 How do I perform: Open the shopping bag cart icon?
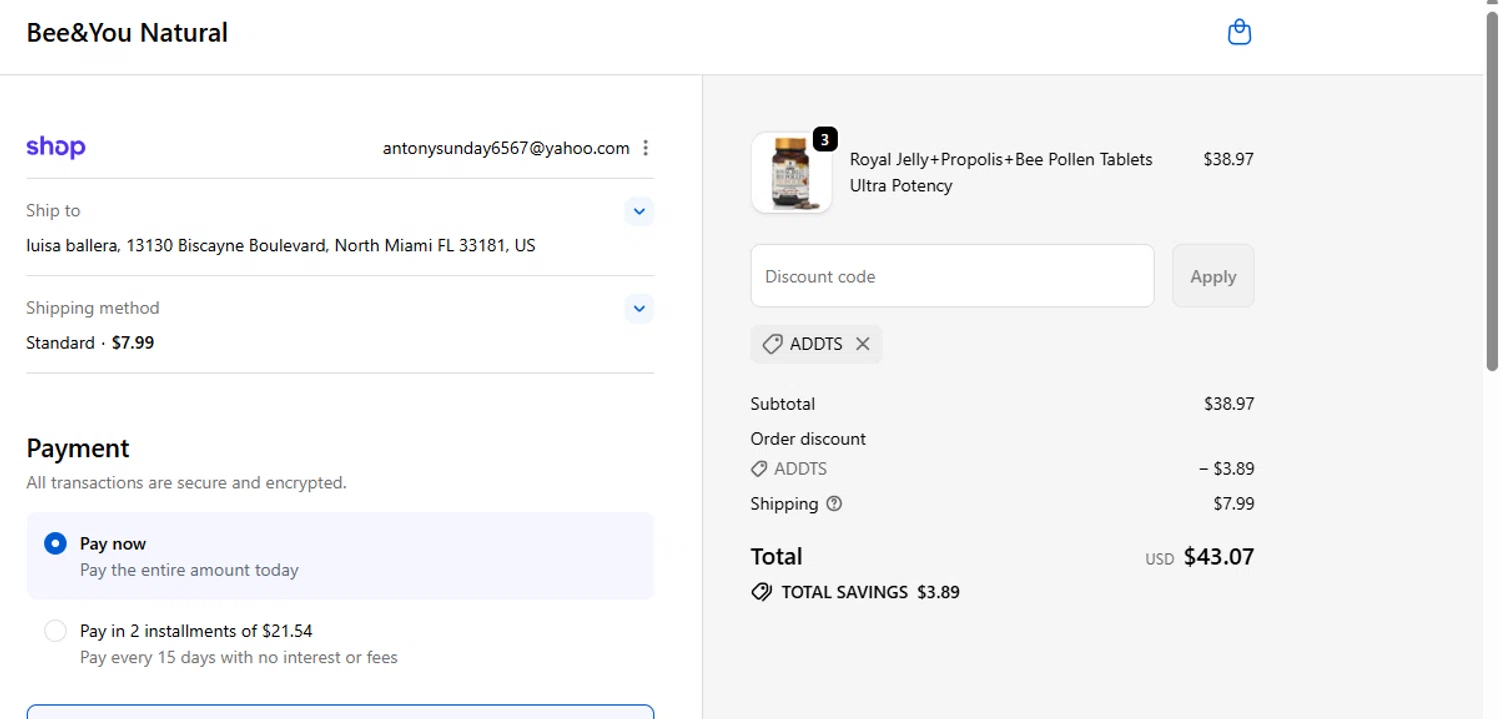coord(1239,33)
